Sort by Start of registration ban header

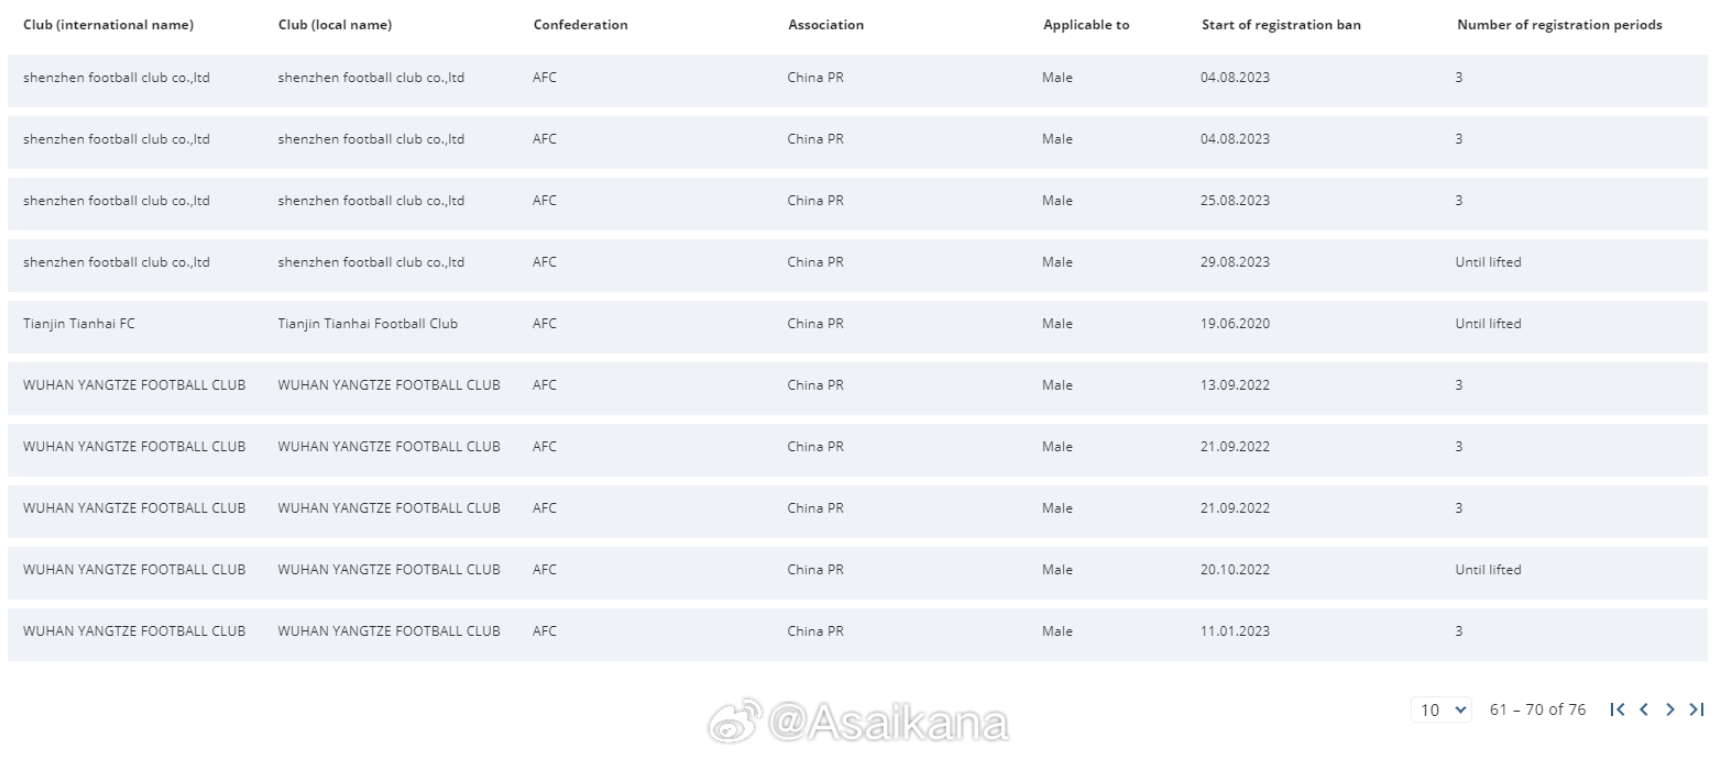pyautogui.click(x=1281, y=25)
